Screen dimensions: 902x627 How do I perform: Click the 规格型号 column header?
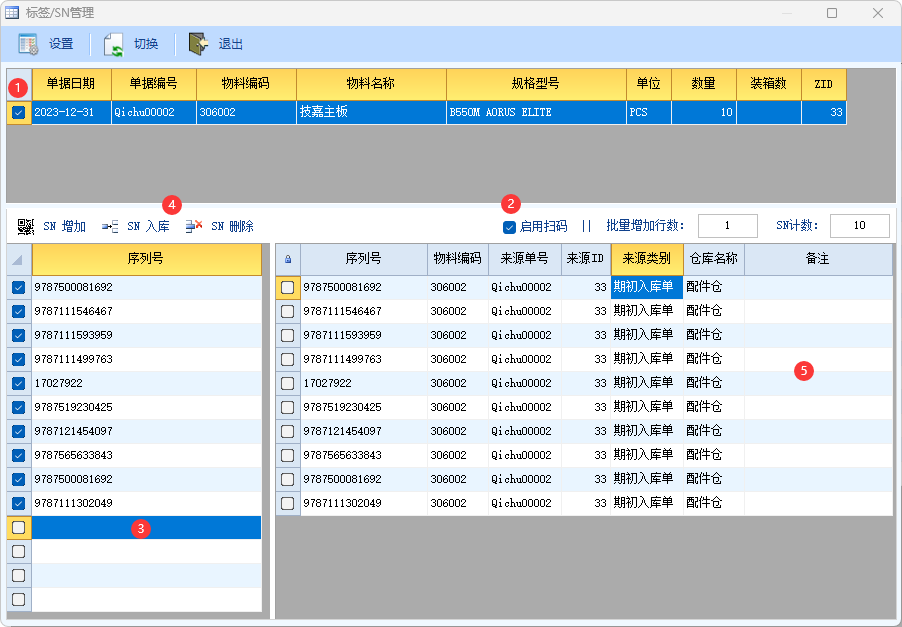(536, 84)
